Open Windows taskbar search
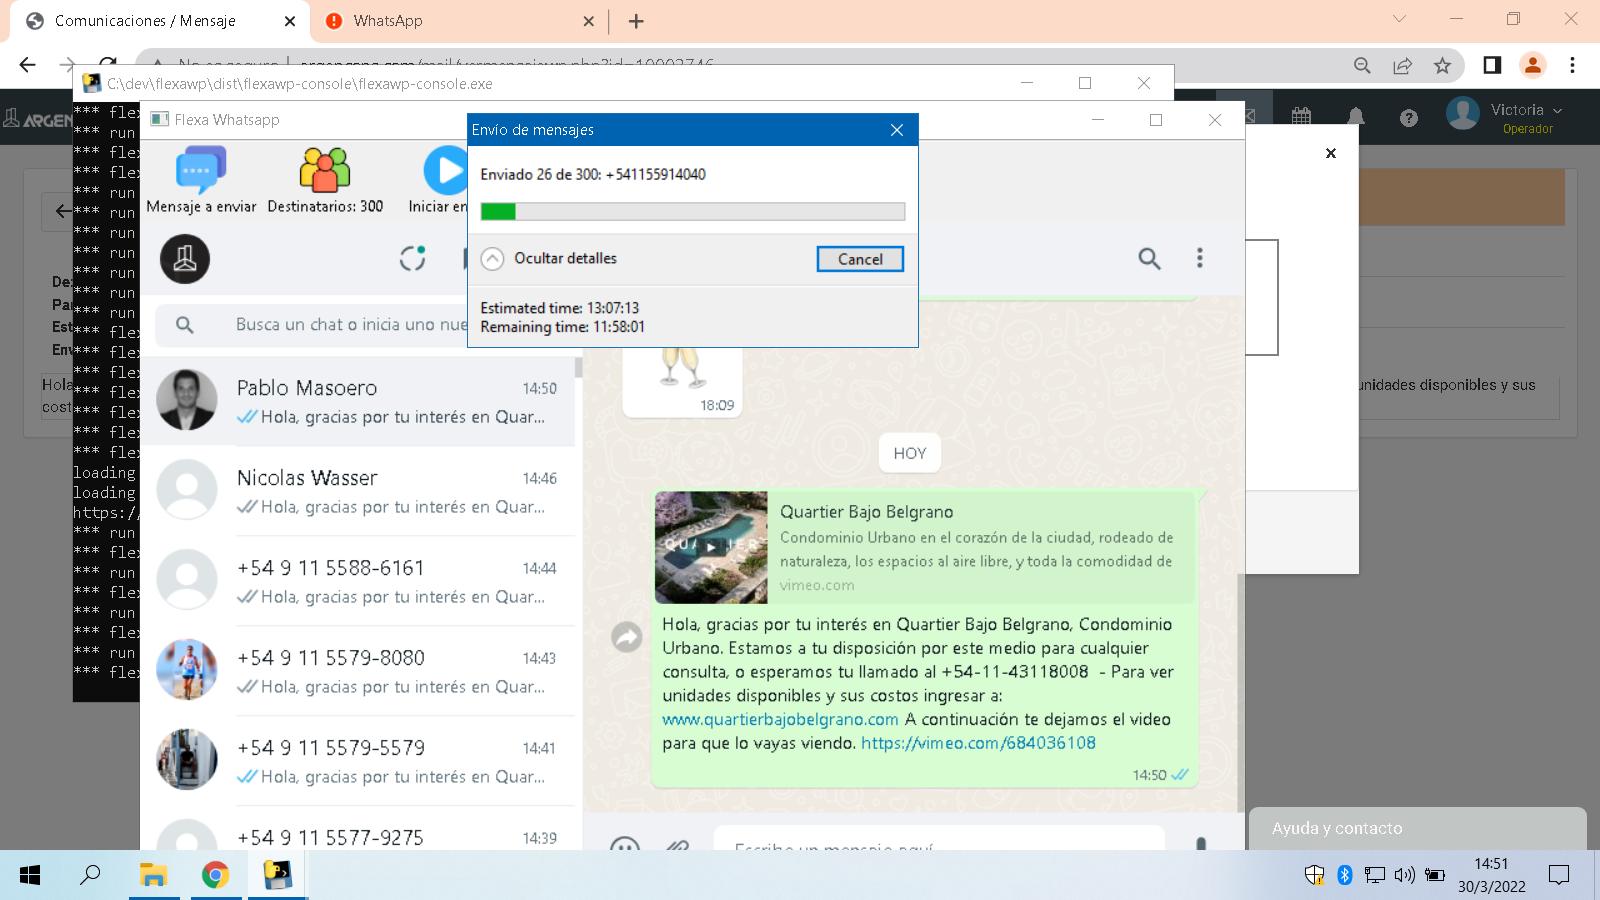The image size is (1600, 900). pos(90,876)
